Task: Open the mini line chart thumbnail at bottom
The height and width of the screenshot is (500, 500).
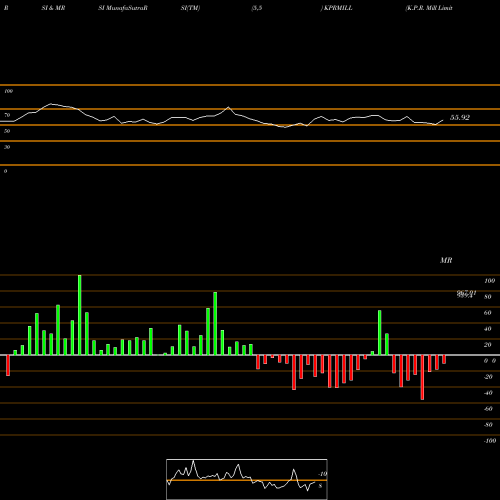Action: [x=247, y=479]
